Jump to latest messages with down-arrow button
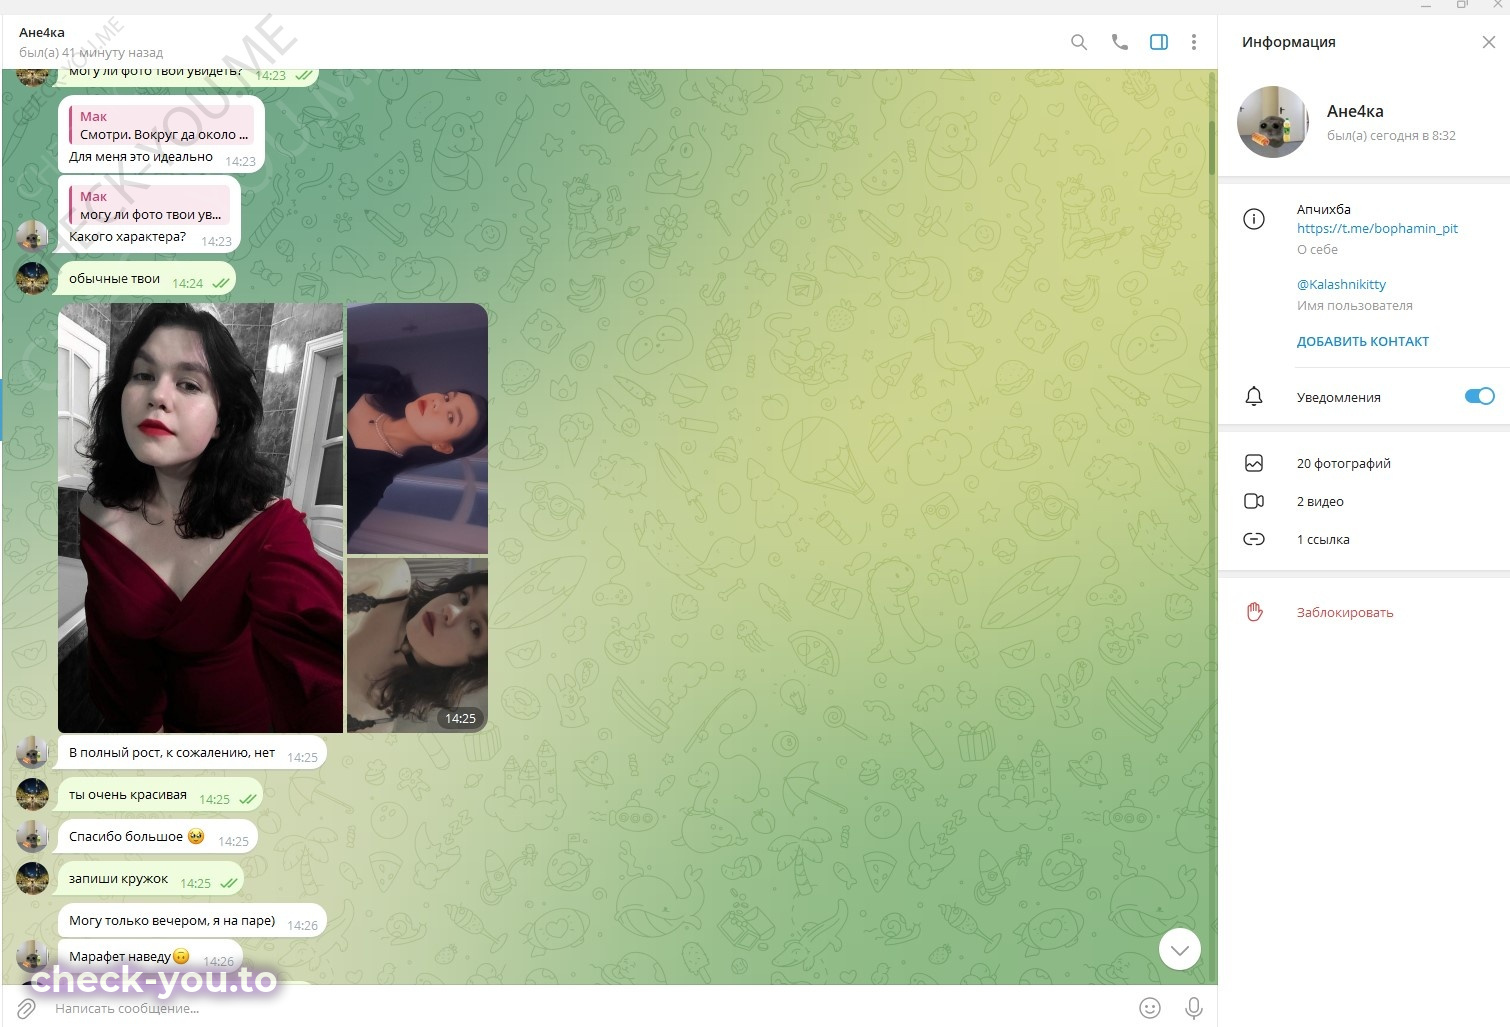 point(1180,950)
